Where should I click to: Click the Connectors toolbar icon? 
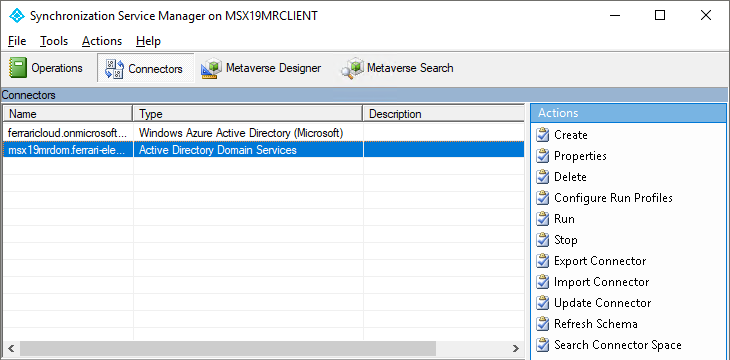[114, 69]
